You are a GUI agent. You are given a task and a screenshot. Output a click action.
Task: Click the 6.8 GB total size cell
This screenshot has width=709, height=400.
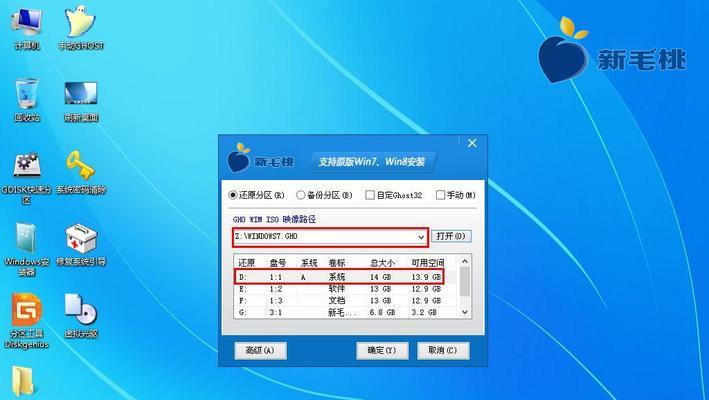tap(383, 313)
